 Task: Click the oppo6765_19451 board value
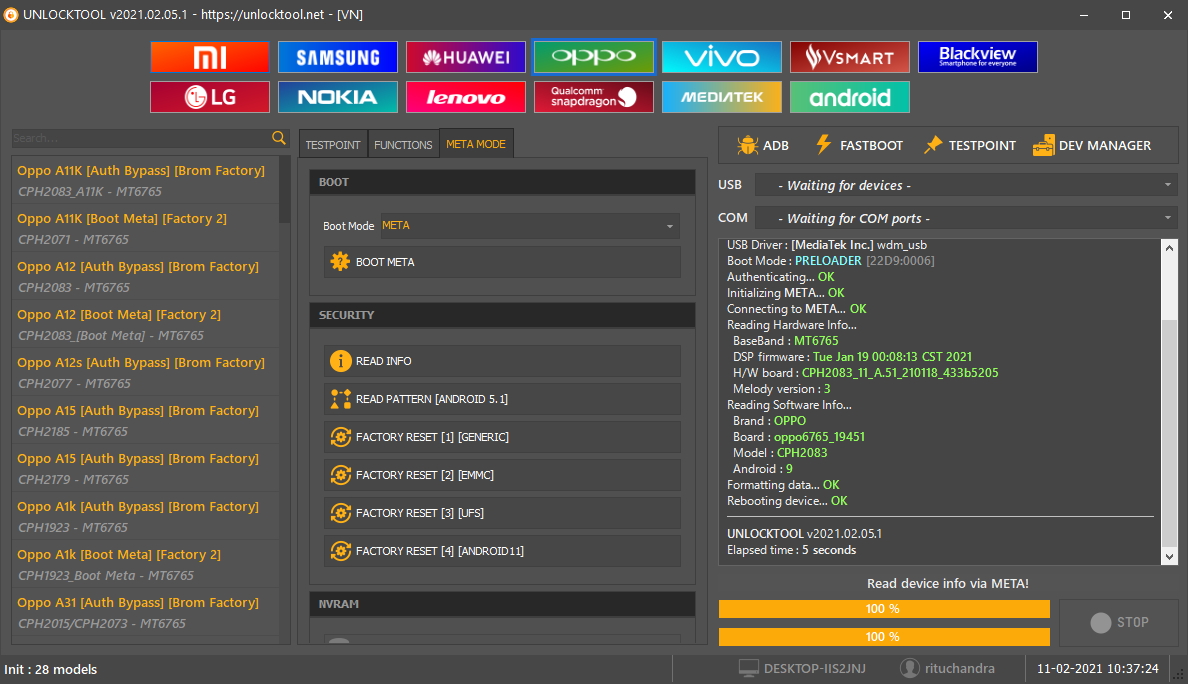point(819,436)
